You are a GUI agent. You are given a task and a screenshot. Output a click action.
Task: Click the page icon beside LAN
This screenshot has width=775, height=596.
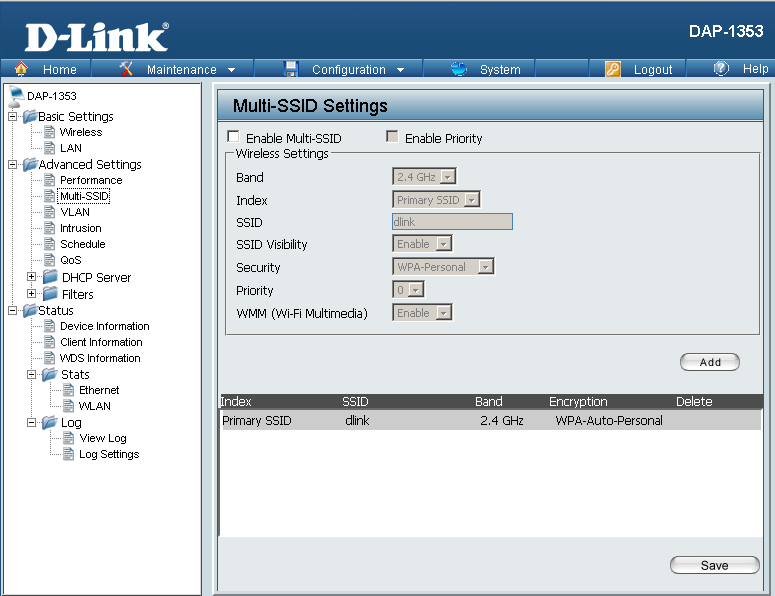49,148
